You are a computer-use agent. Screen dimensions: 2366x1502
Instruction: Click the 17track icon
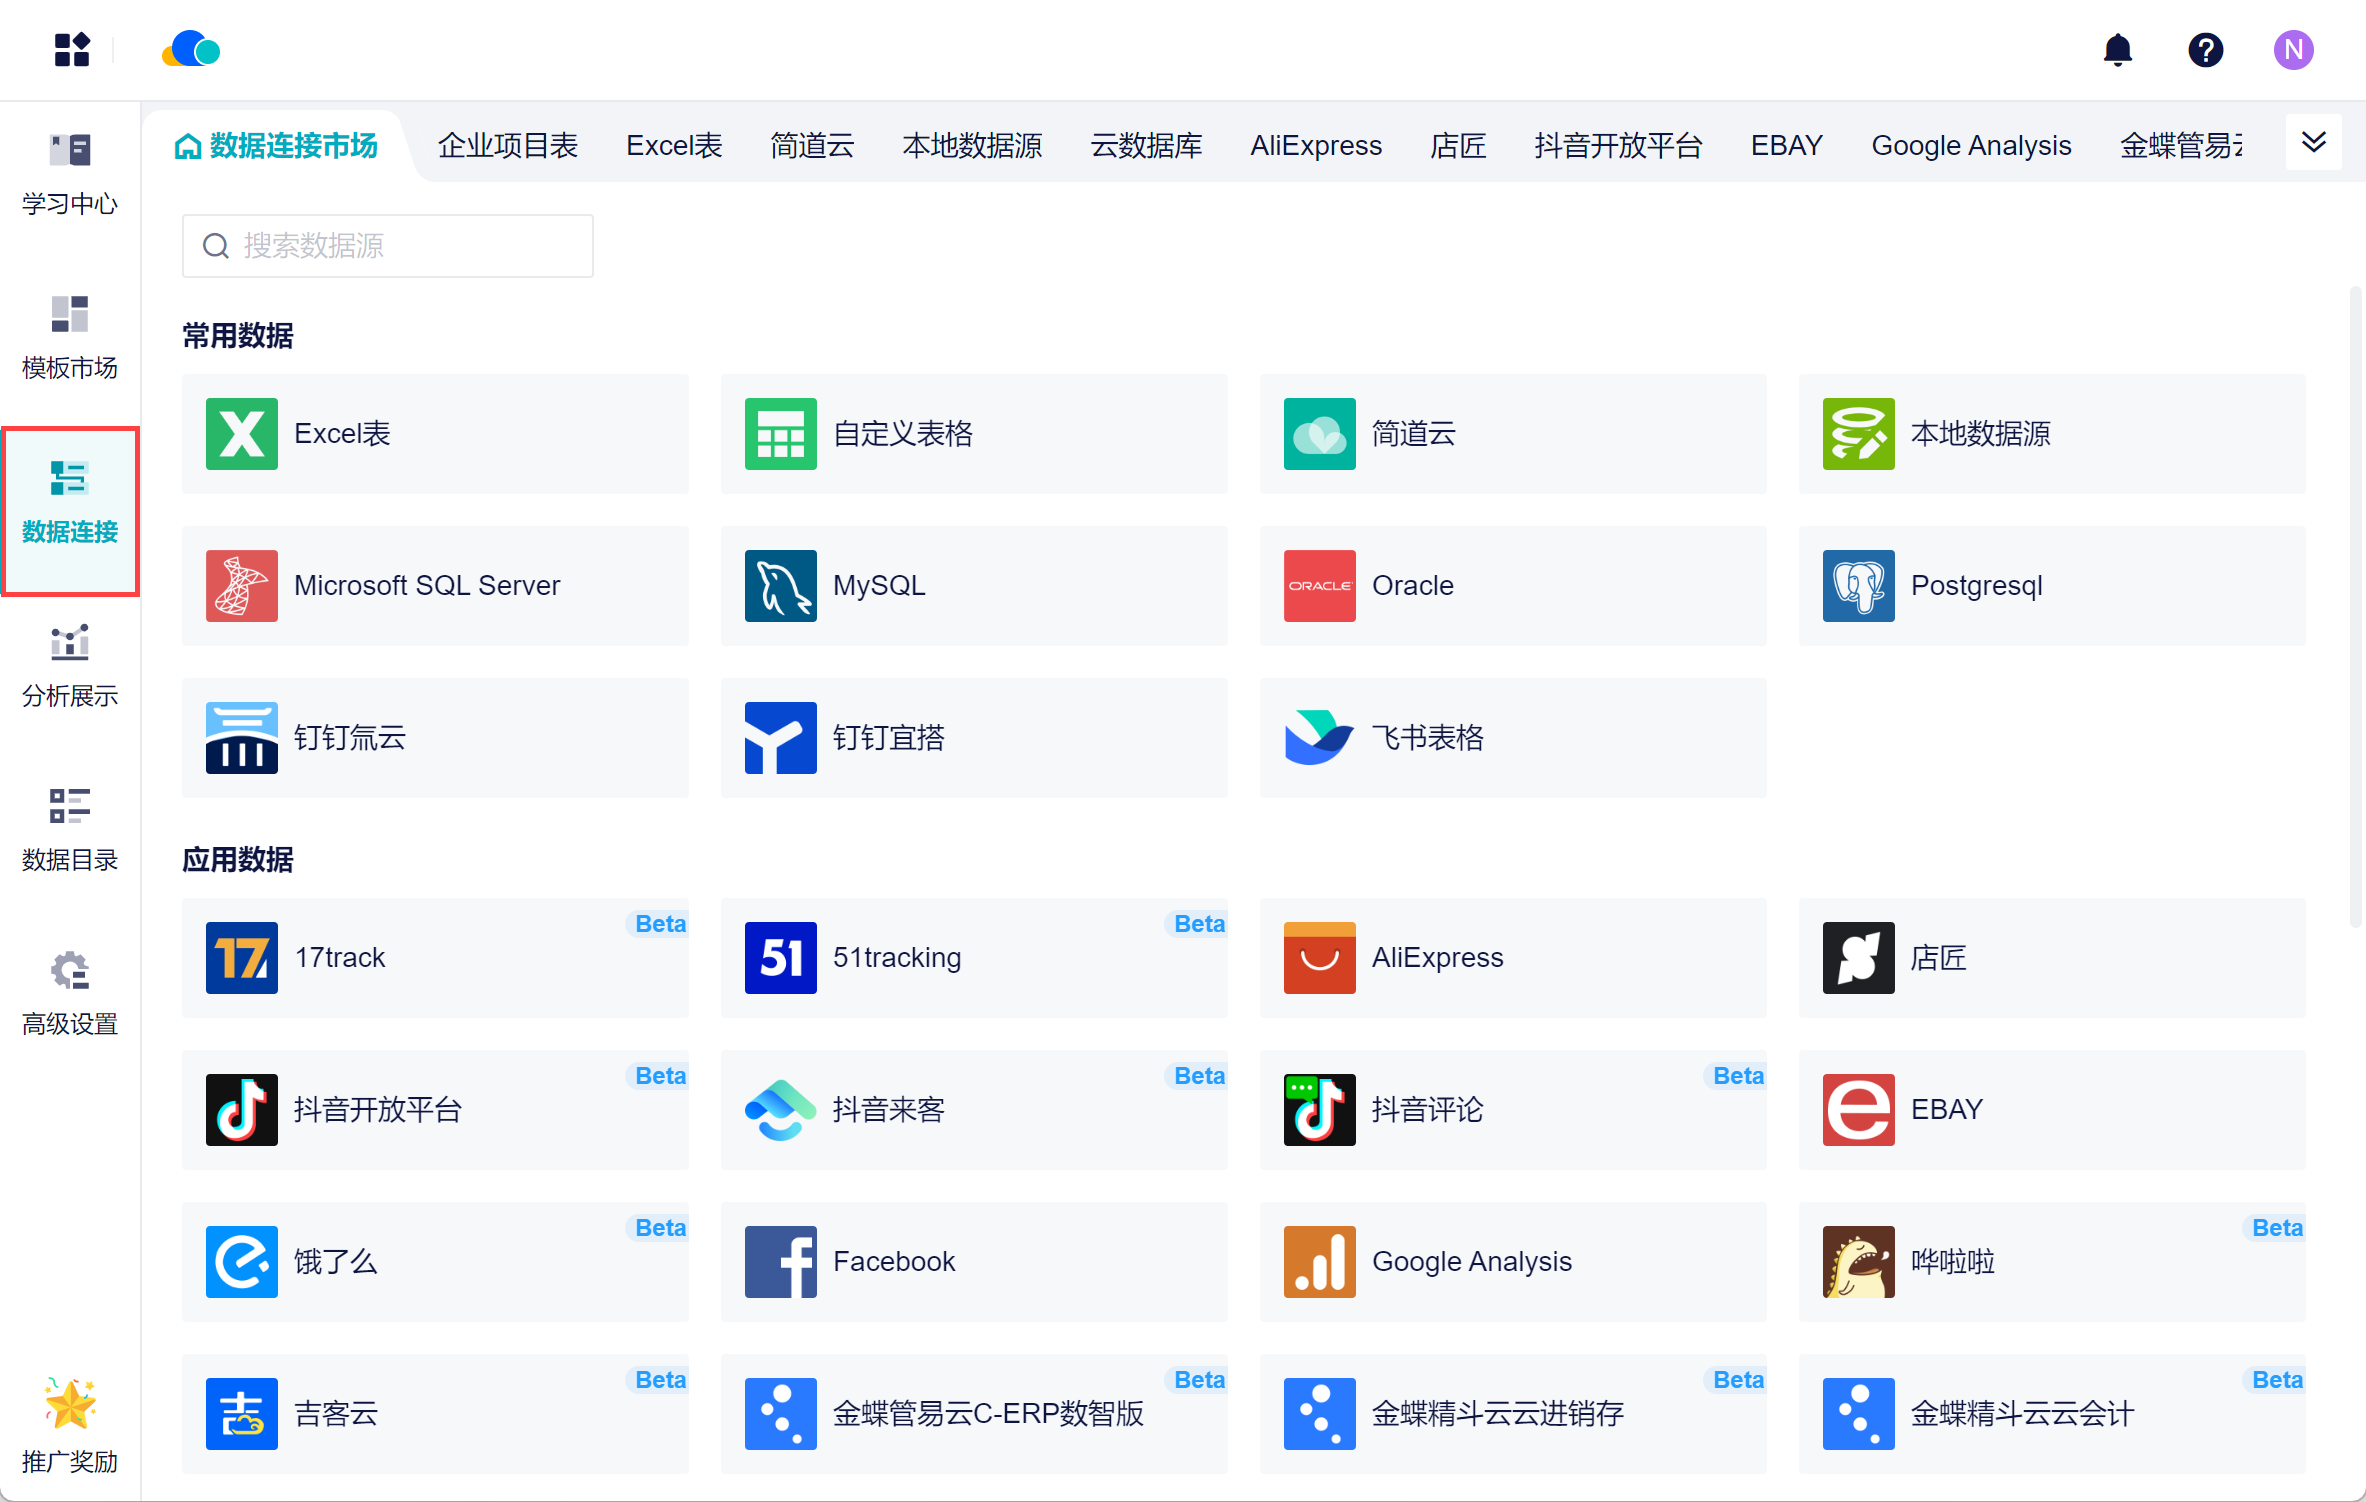pos(242,958)
